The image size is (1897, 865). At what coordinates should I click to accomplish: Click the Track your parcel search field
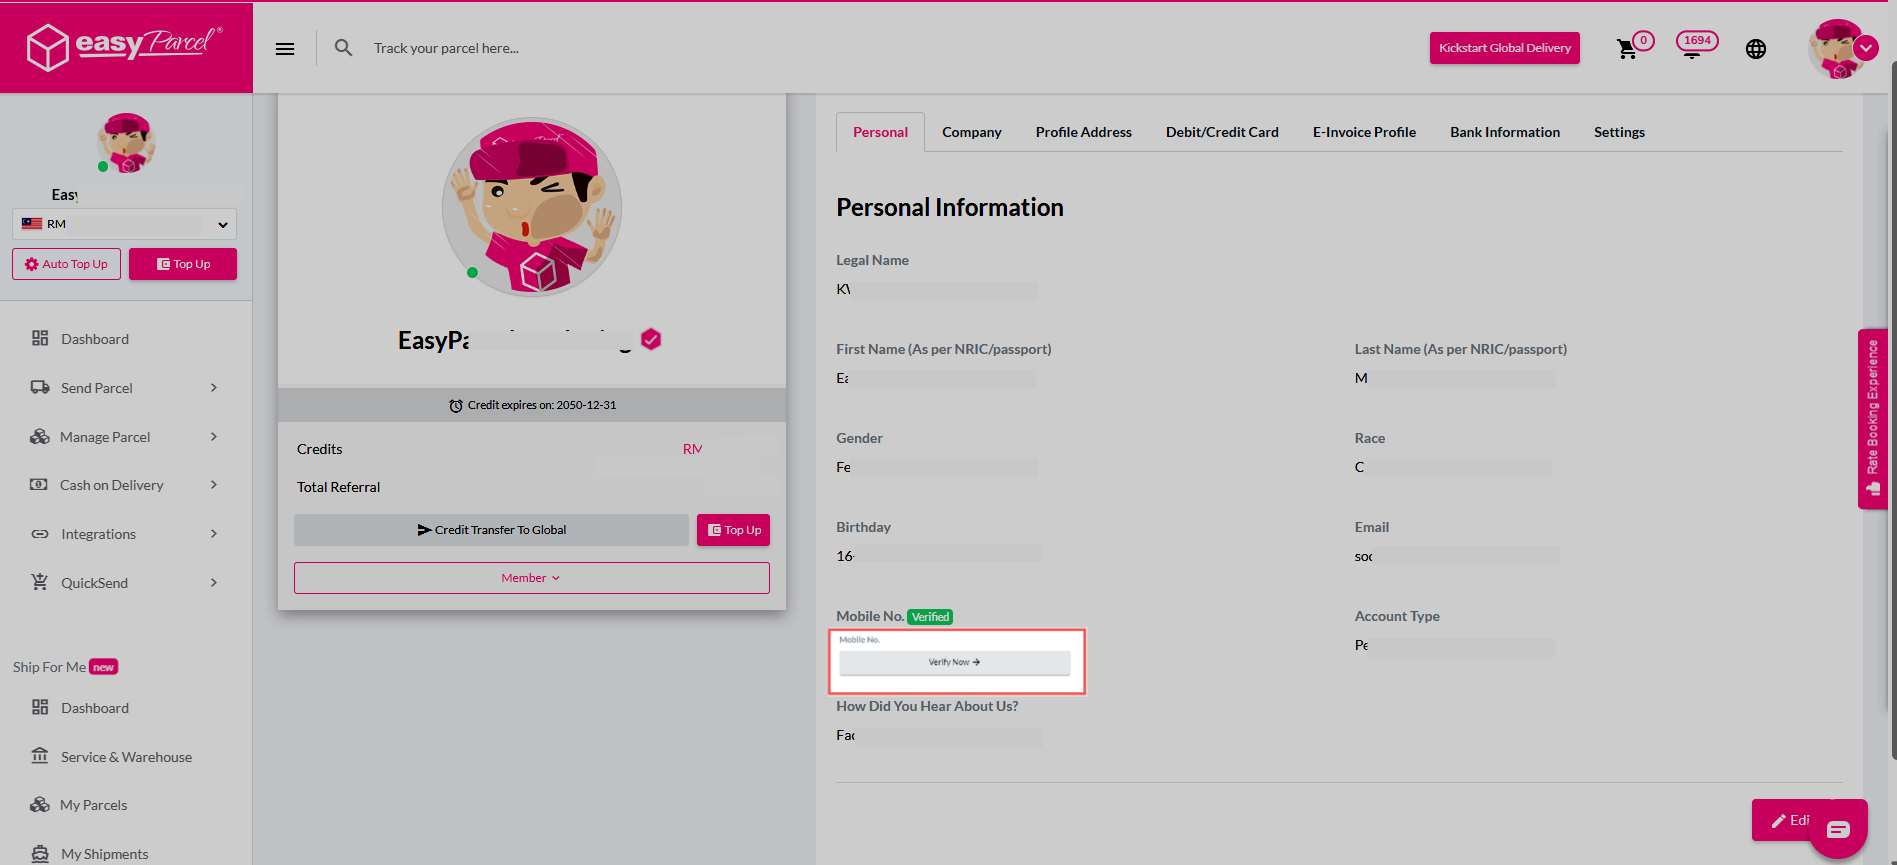pyautogui.click(x=446, y=48)
